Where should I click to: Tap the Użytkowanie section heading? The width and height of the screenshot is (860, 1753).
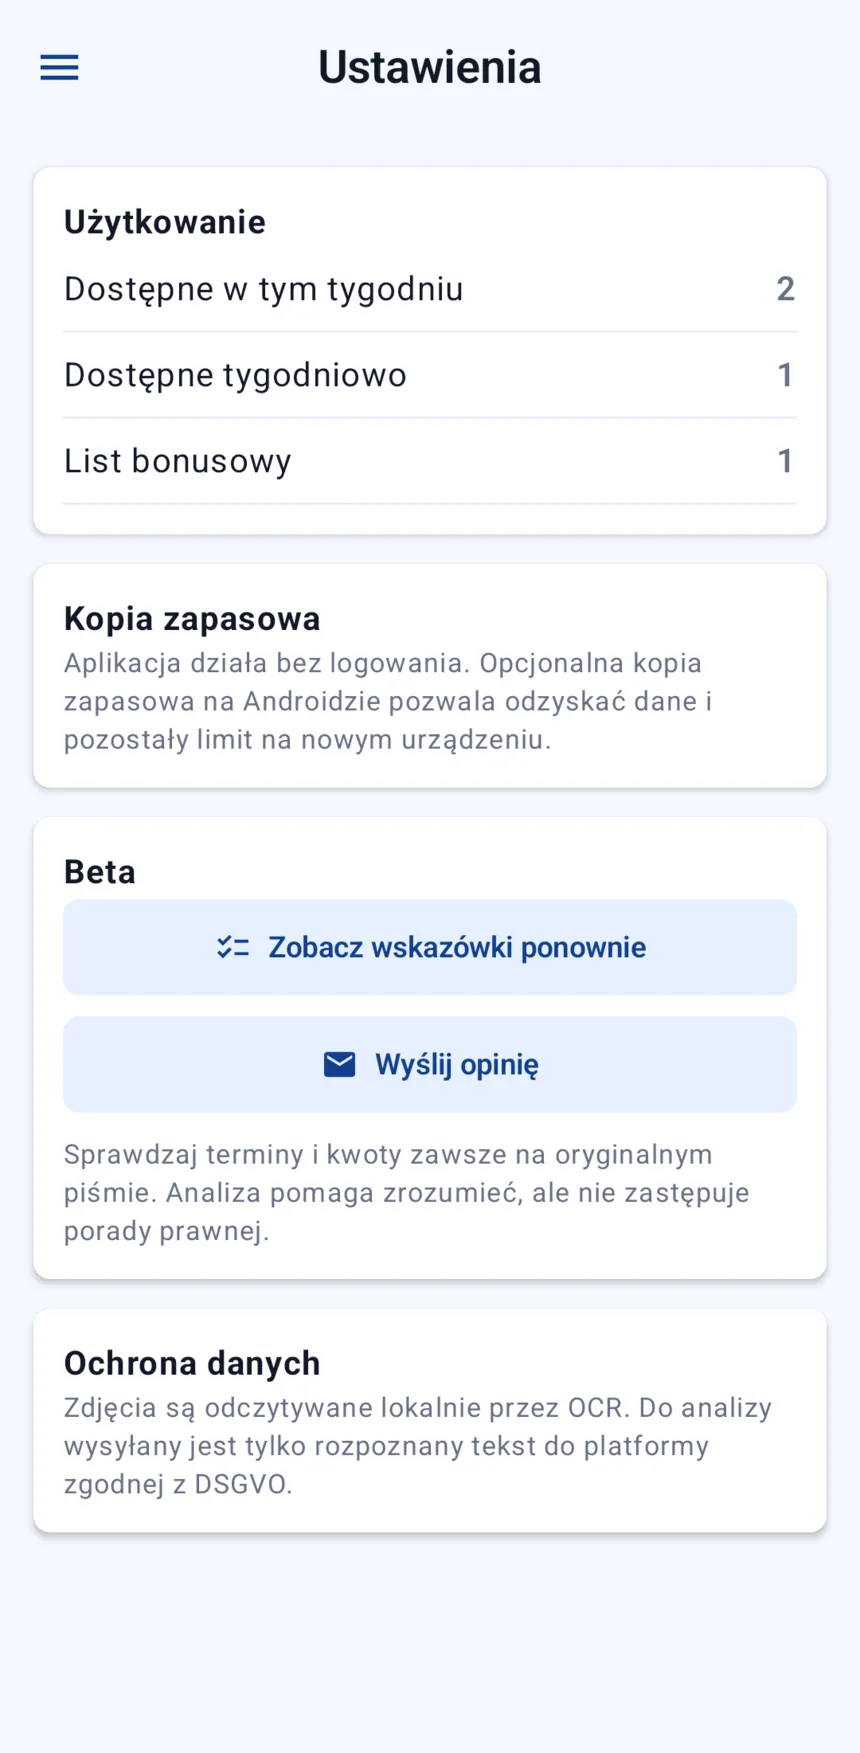tap(165, 222)
